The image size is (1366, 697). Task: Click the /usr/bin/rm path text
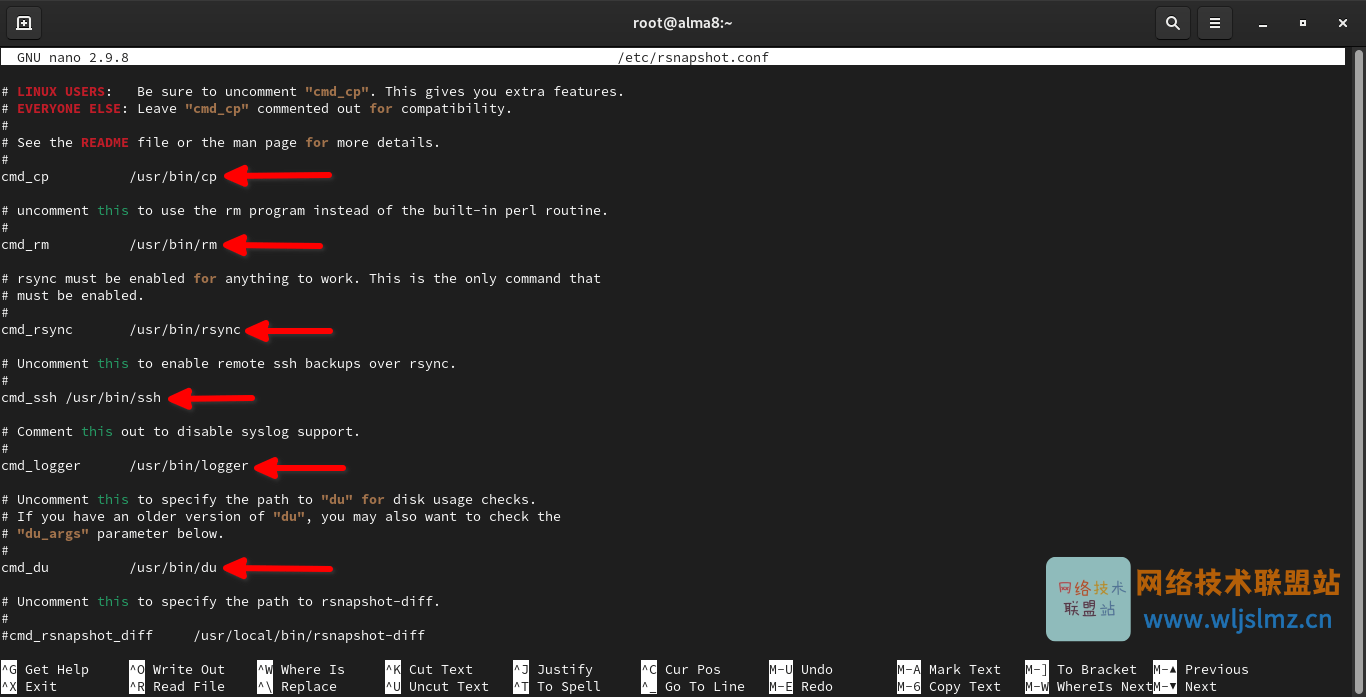pos(173,245)
